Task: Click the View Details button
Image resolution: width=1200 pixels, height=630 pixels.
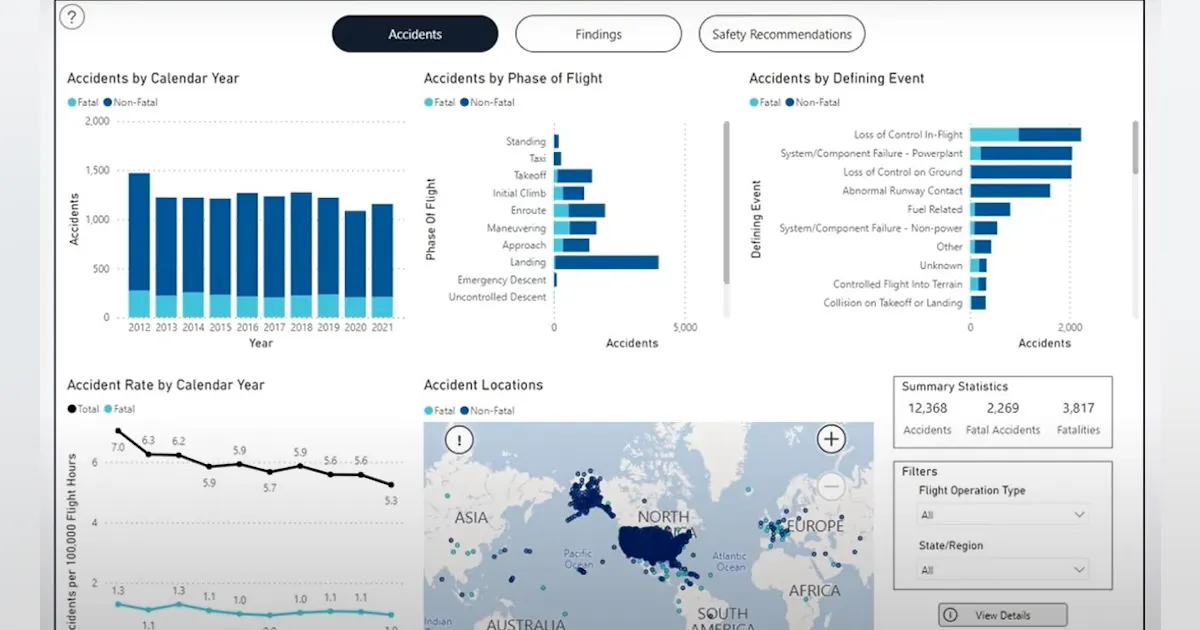Action: click(x=1003, y=615)
